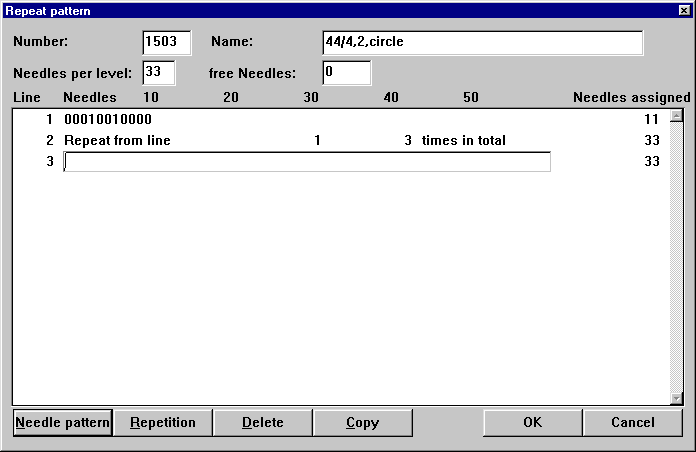Image resolution: width=696 pixels, height=452 pixels.
Task: Click the repeat count value 3
Action: pyautogui.click(x=408, y=141)
